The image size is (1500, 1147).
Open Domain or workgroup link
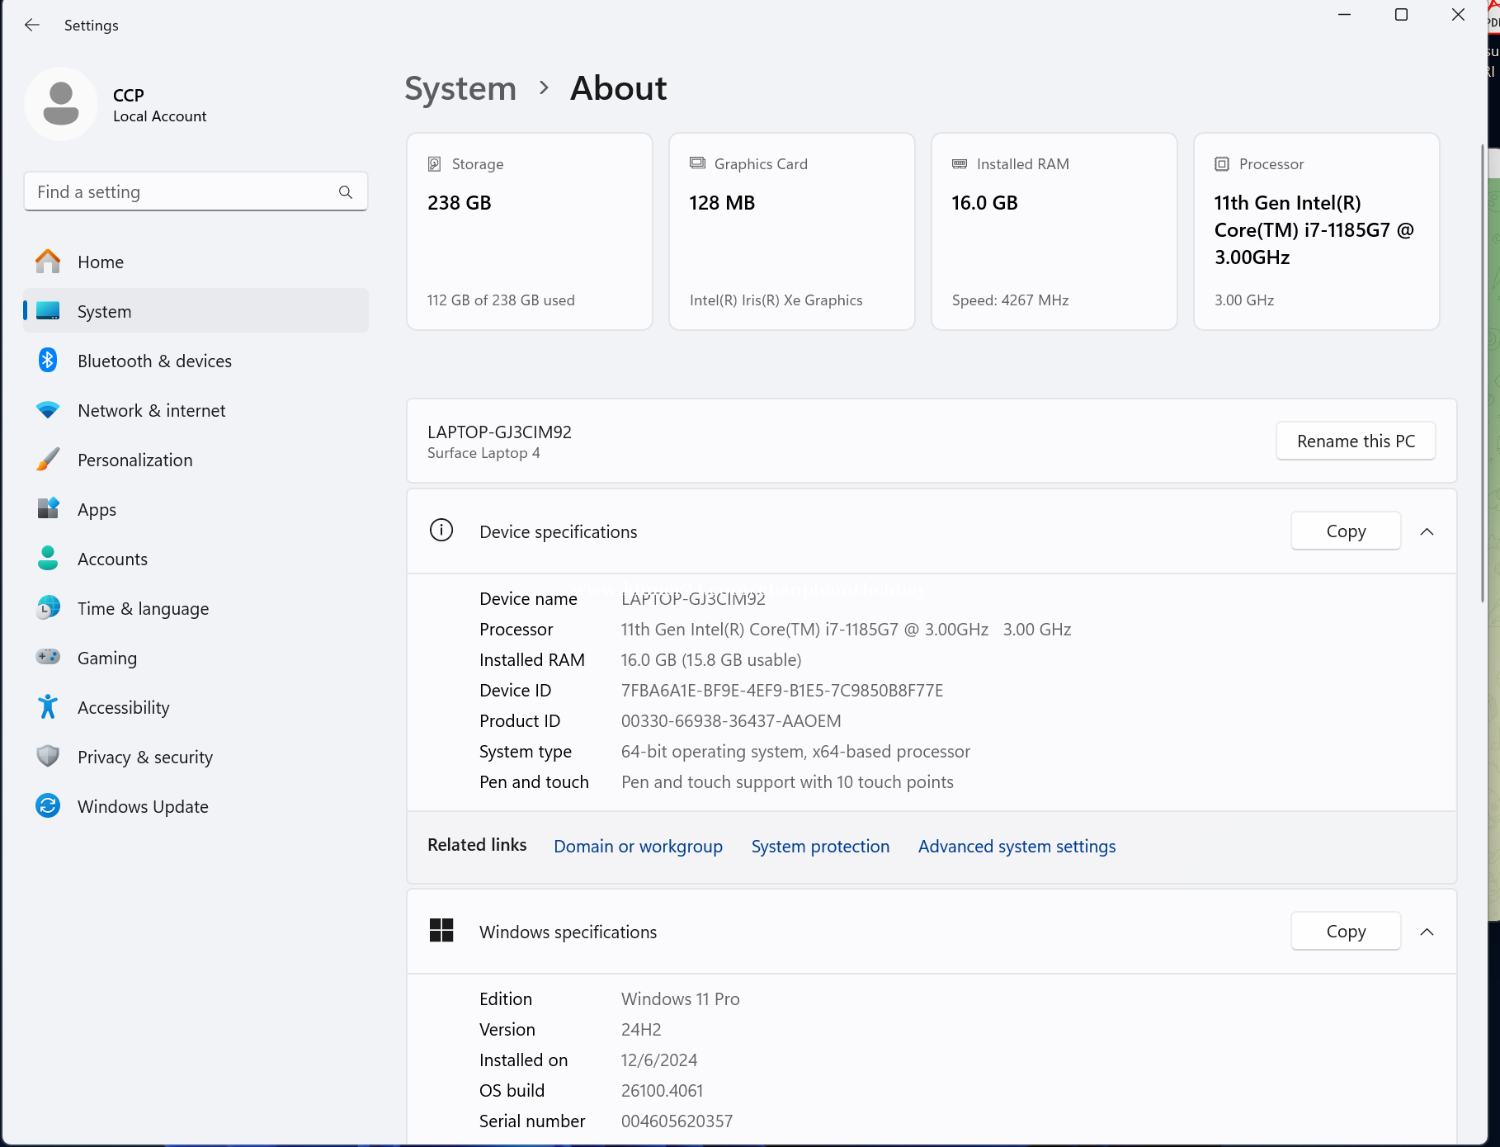pos(638,846)
